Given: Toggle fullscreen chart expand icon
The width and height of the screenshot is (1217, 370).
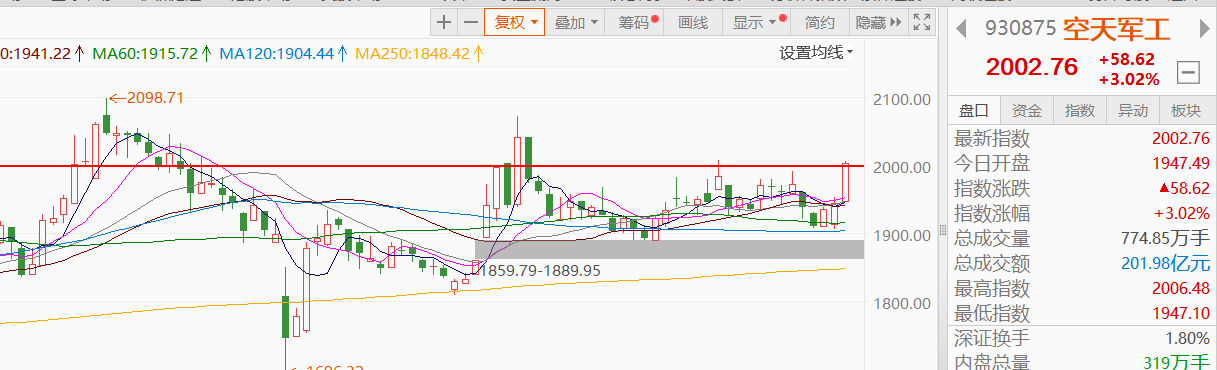Looking at the screenshot, I should [922, 22].
